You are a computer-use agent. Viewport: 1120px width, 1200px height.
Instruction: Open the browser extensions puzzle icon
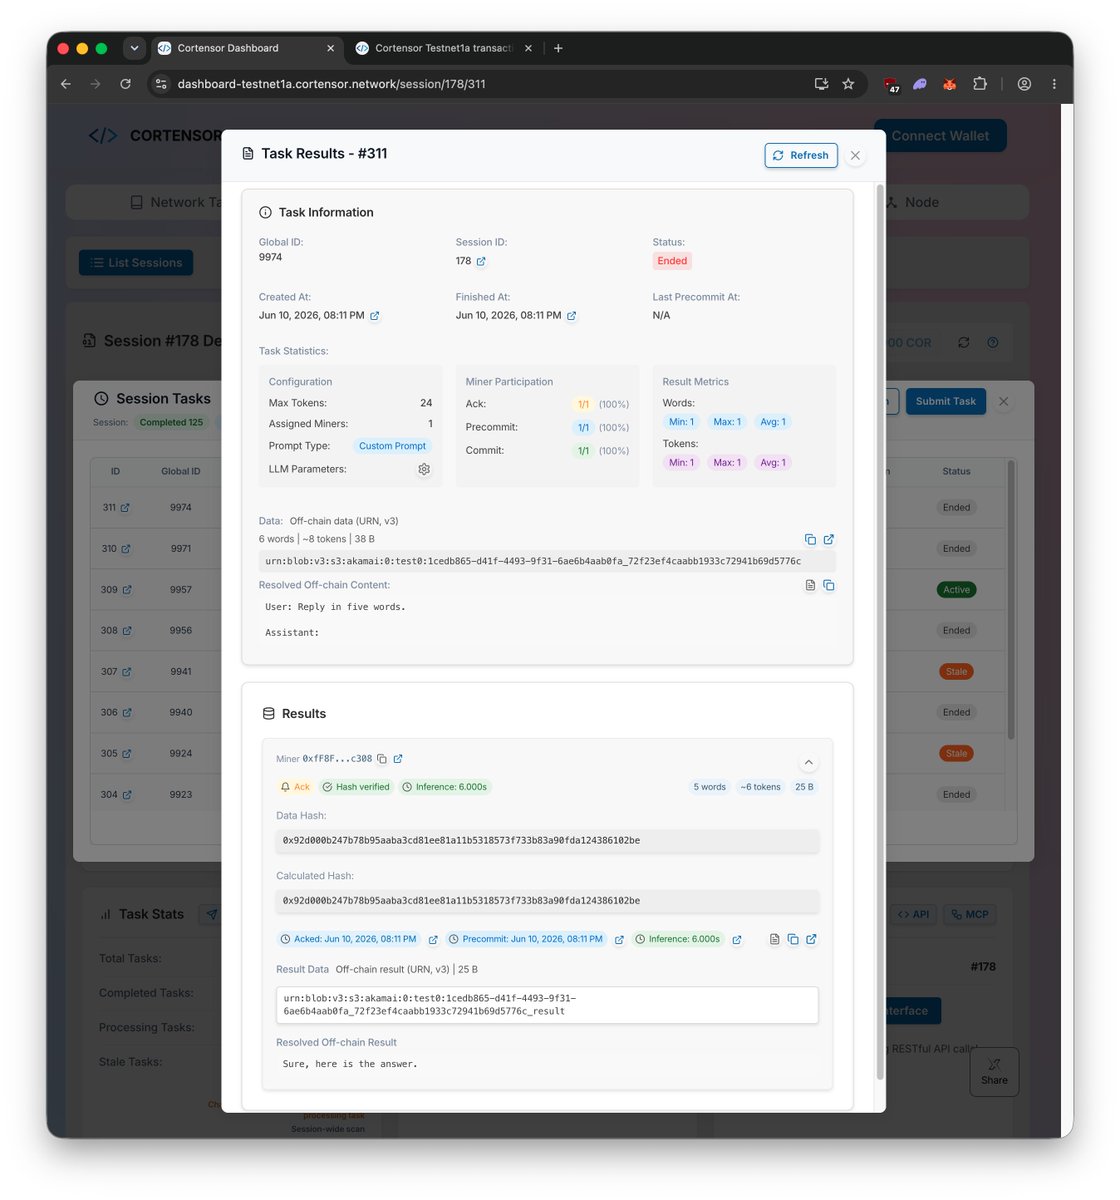click(980, 84)
